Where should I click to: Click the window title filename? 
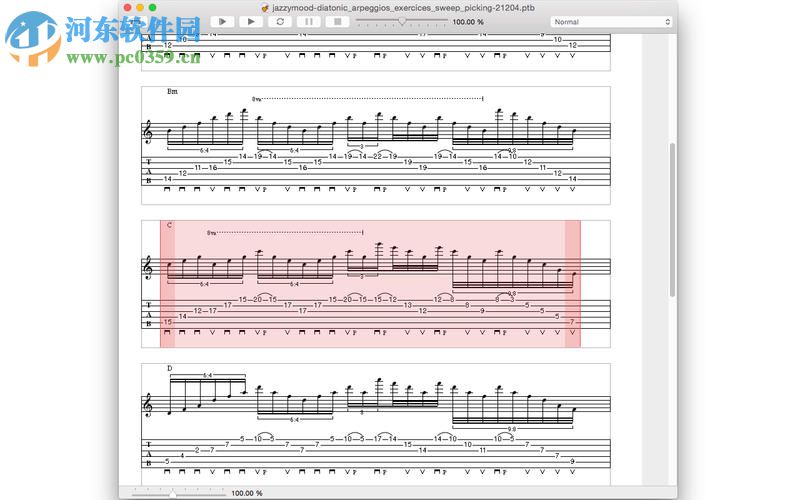point(404,8)
